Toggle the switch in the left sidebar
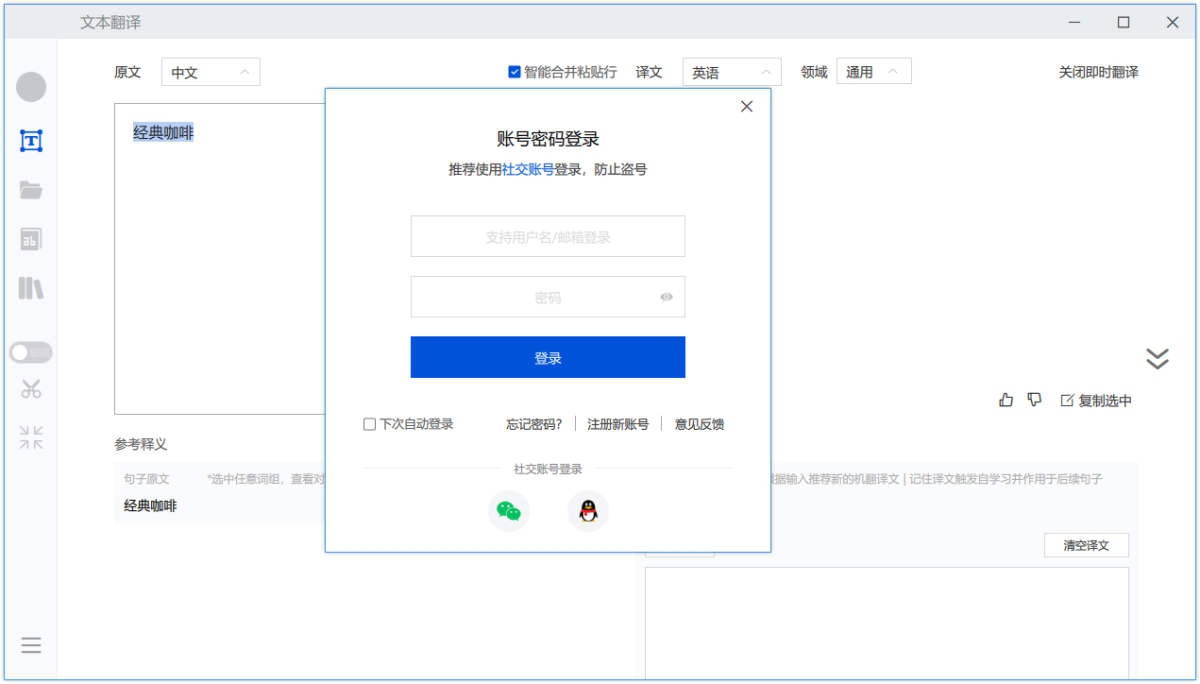 [x=31, y=352]
